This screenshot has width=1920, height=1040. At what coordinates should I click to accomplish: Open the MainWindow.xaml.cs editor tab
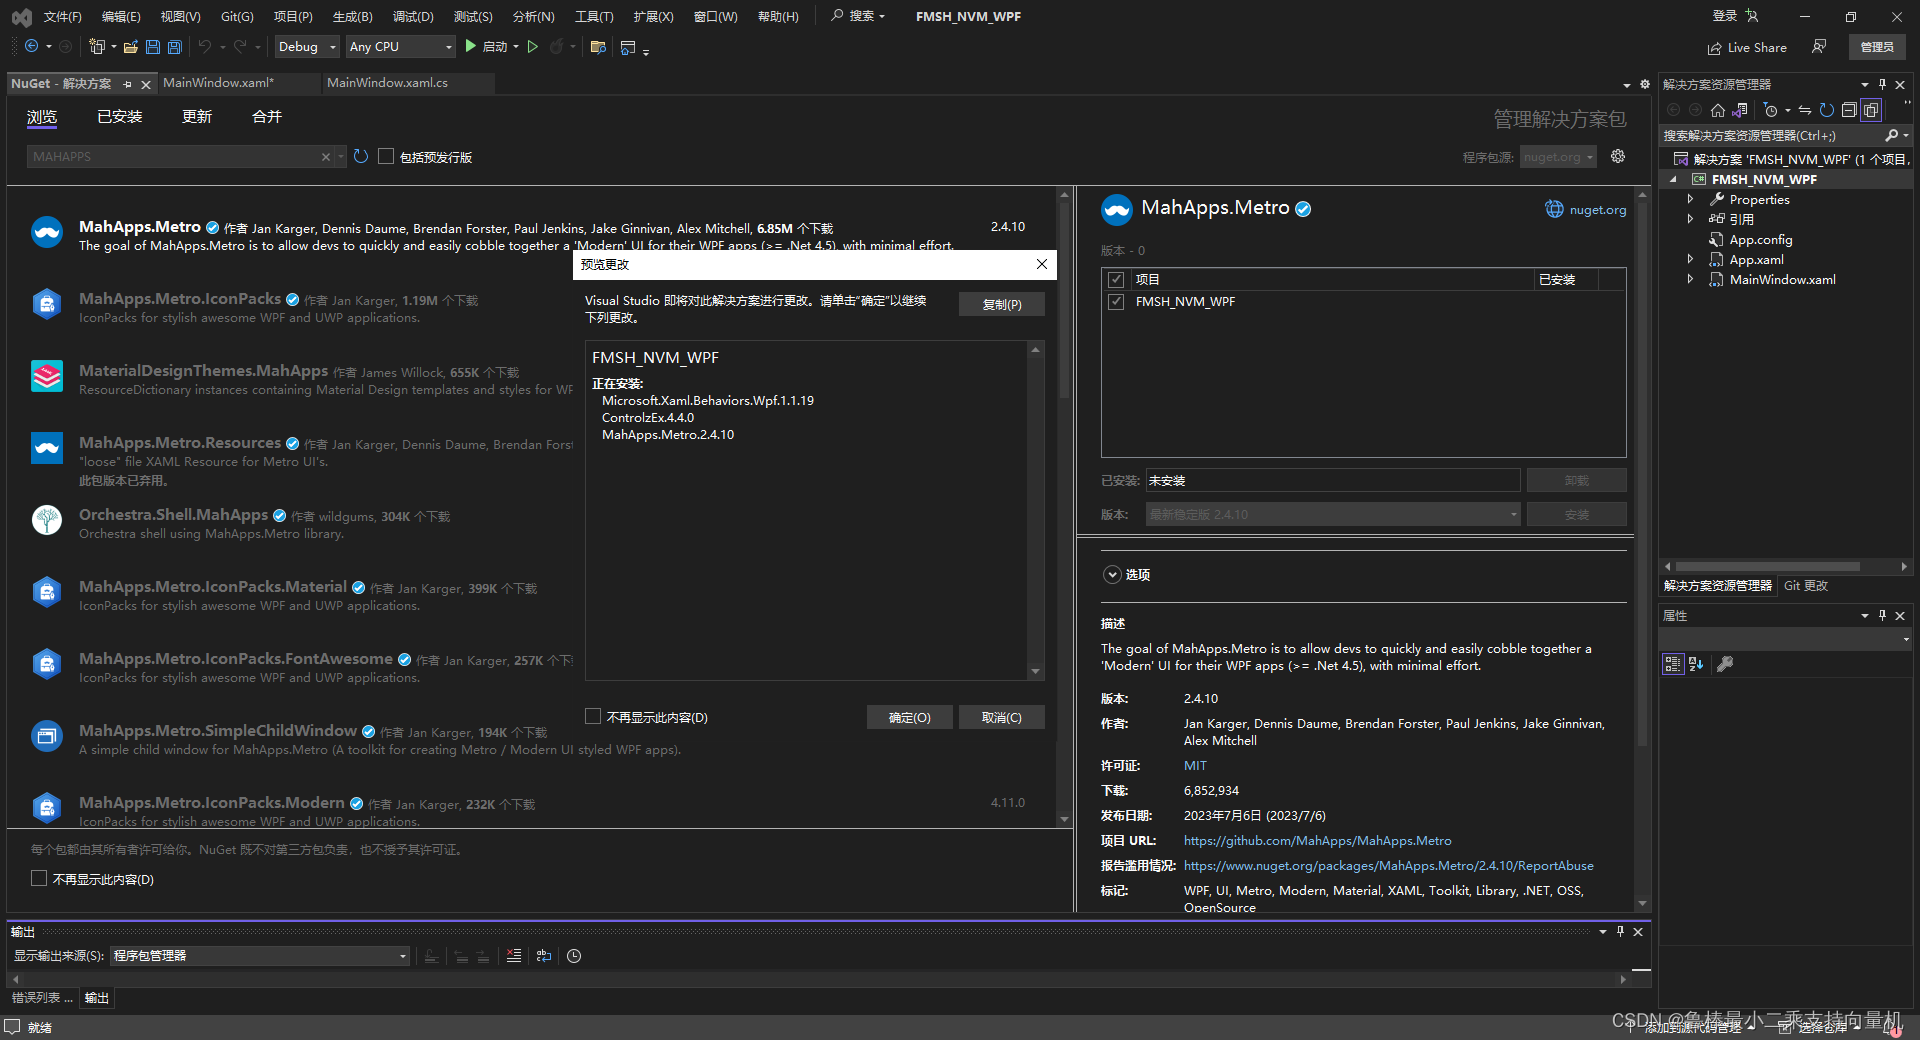coord(388,83)
